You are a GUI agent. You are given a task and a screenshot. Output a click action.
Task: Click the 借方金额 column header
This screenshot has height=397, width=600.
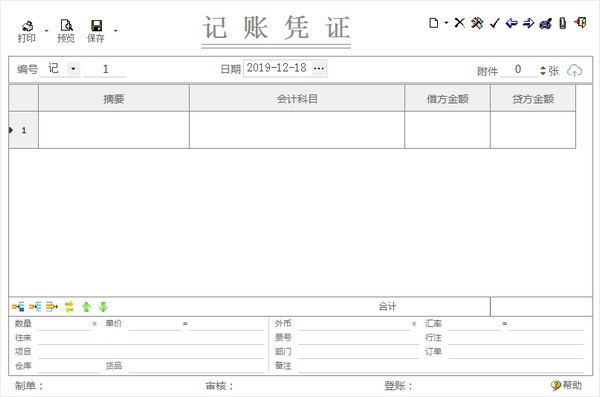447,99
